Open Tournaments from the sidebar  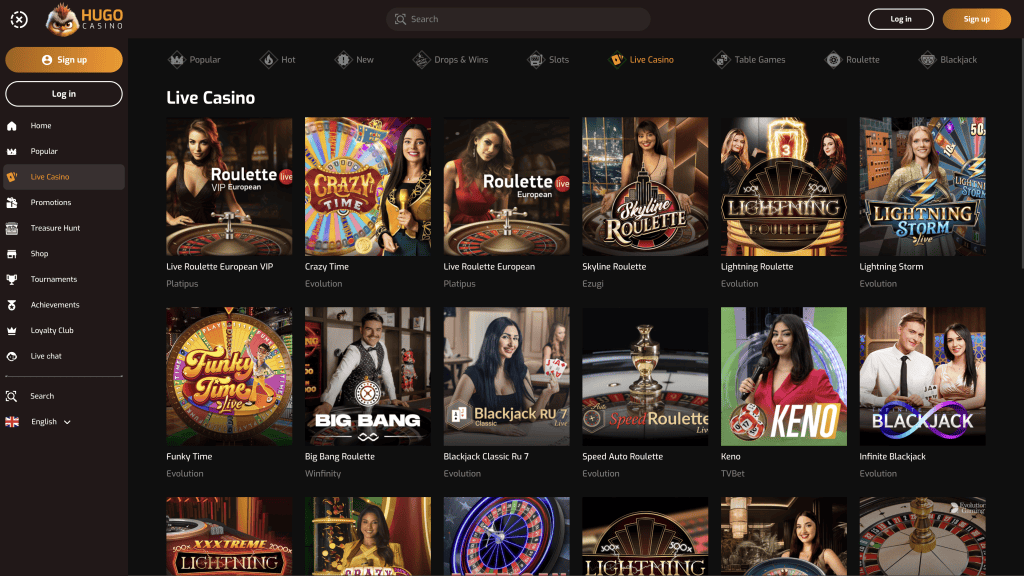coord(64,279)
